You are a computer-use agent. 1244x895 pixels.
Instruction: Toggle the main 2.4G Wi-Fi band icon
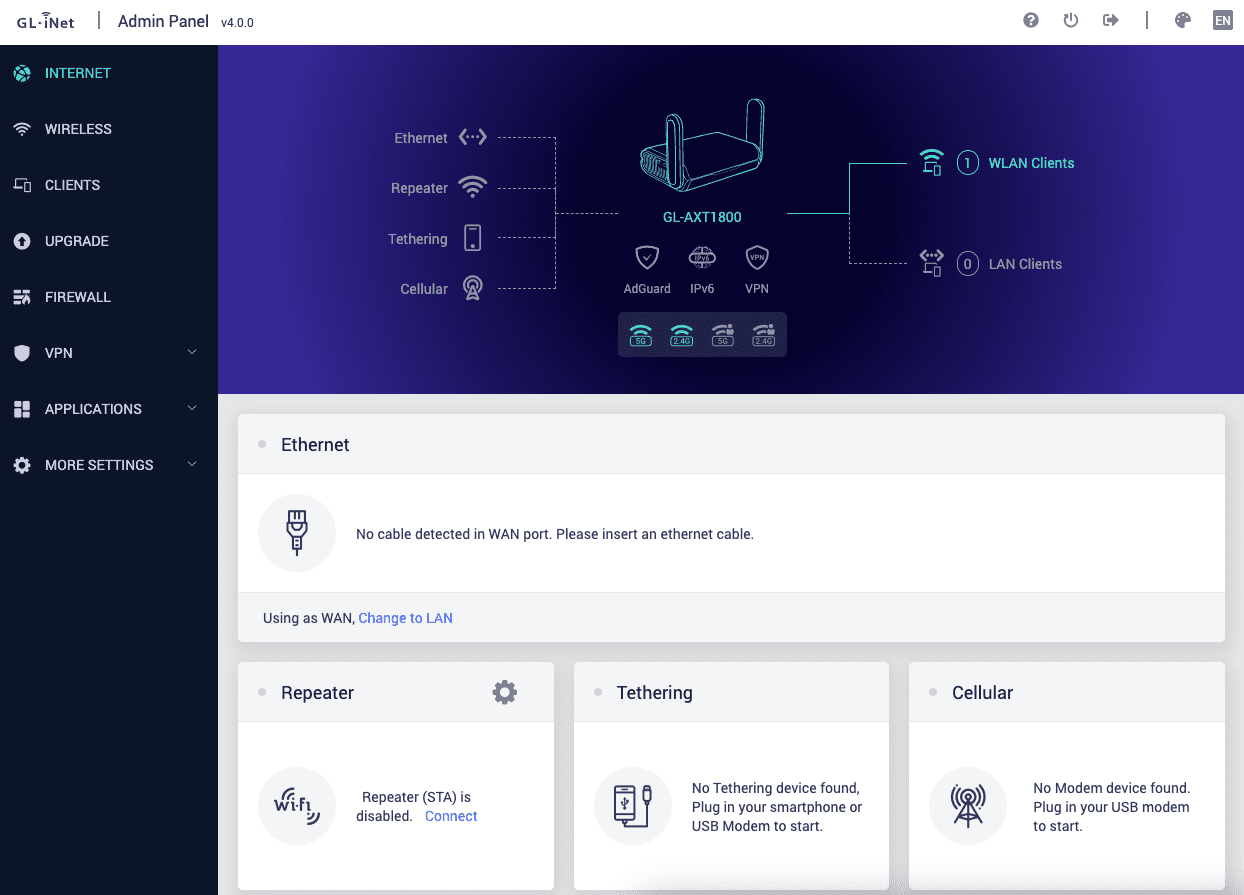(682, 335)
